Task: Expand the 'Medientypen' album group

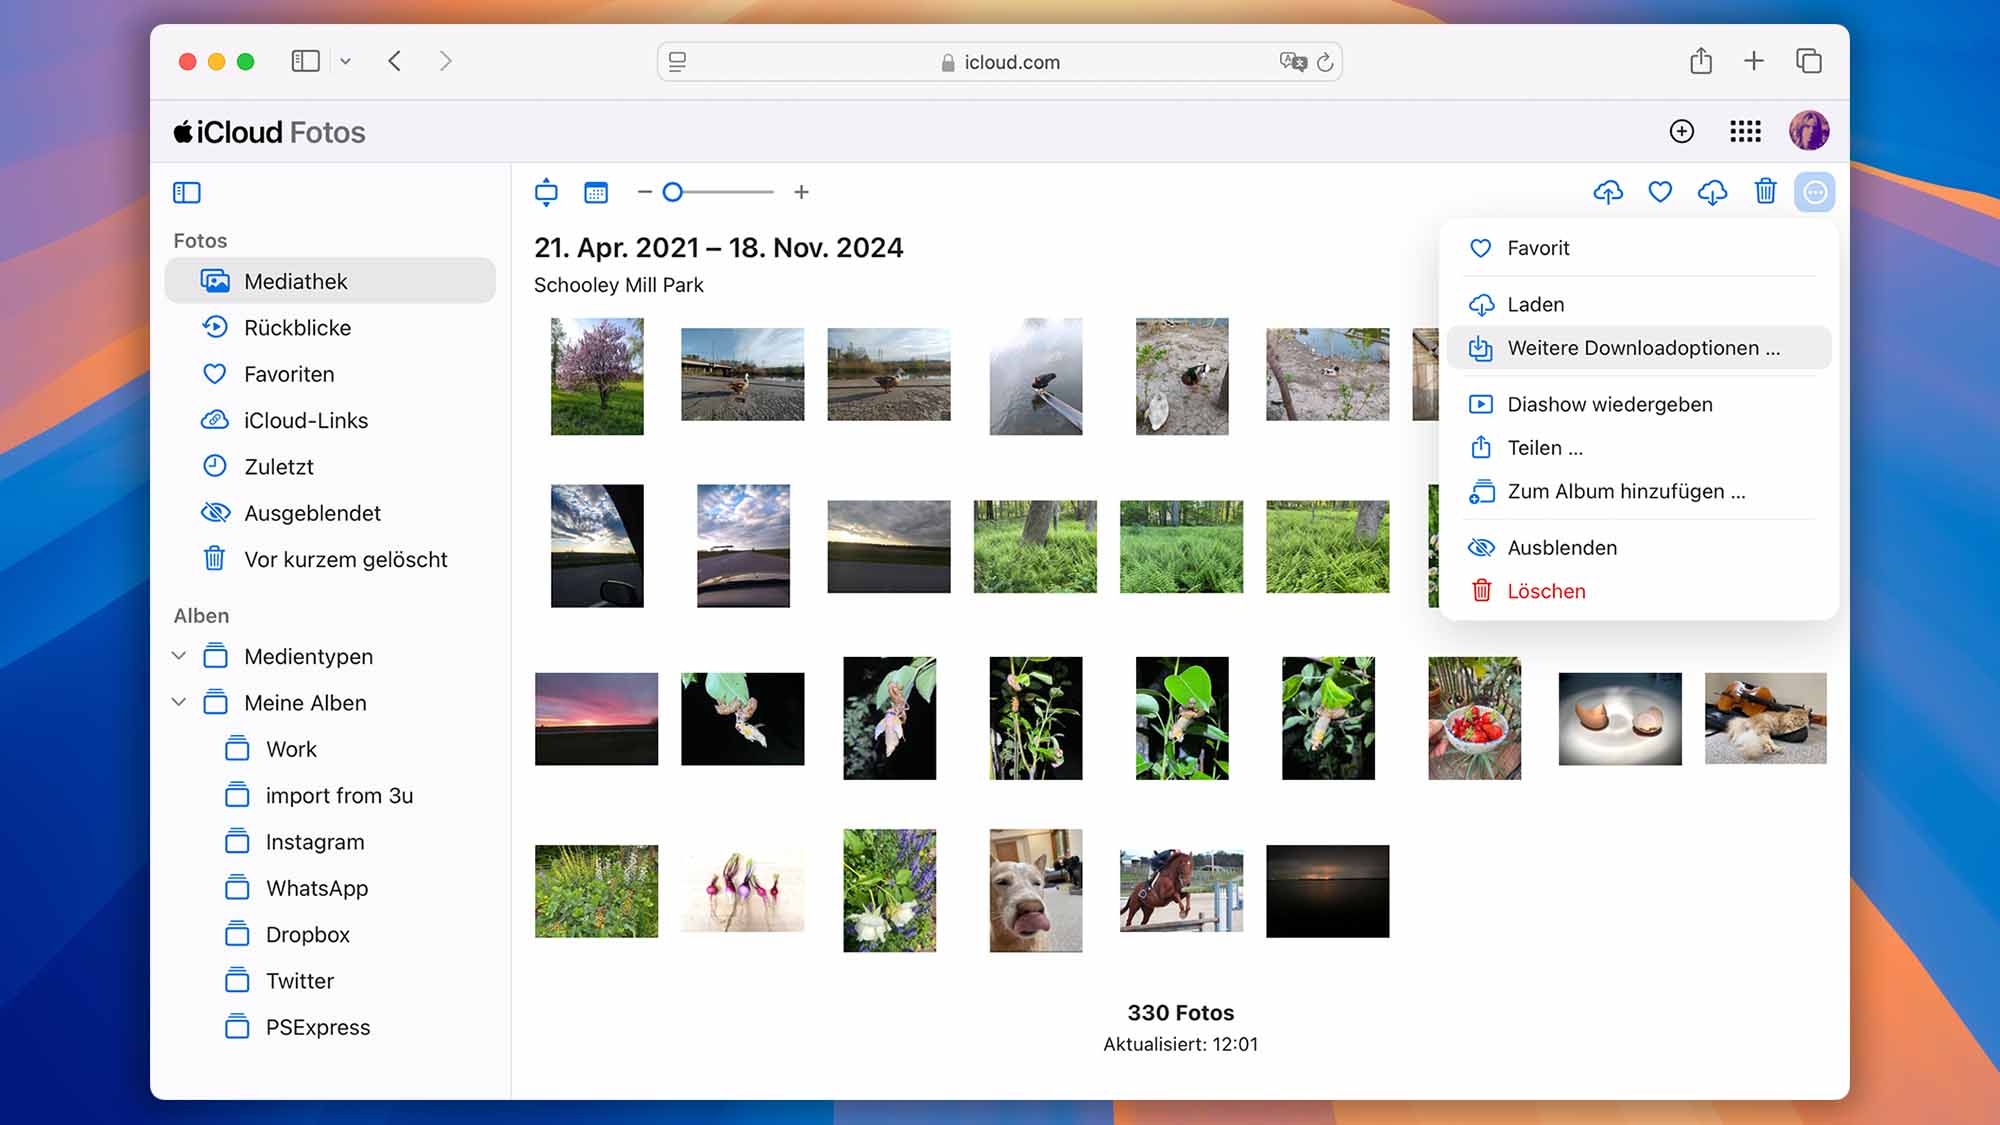Action: 180,655
